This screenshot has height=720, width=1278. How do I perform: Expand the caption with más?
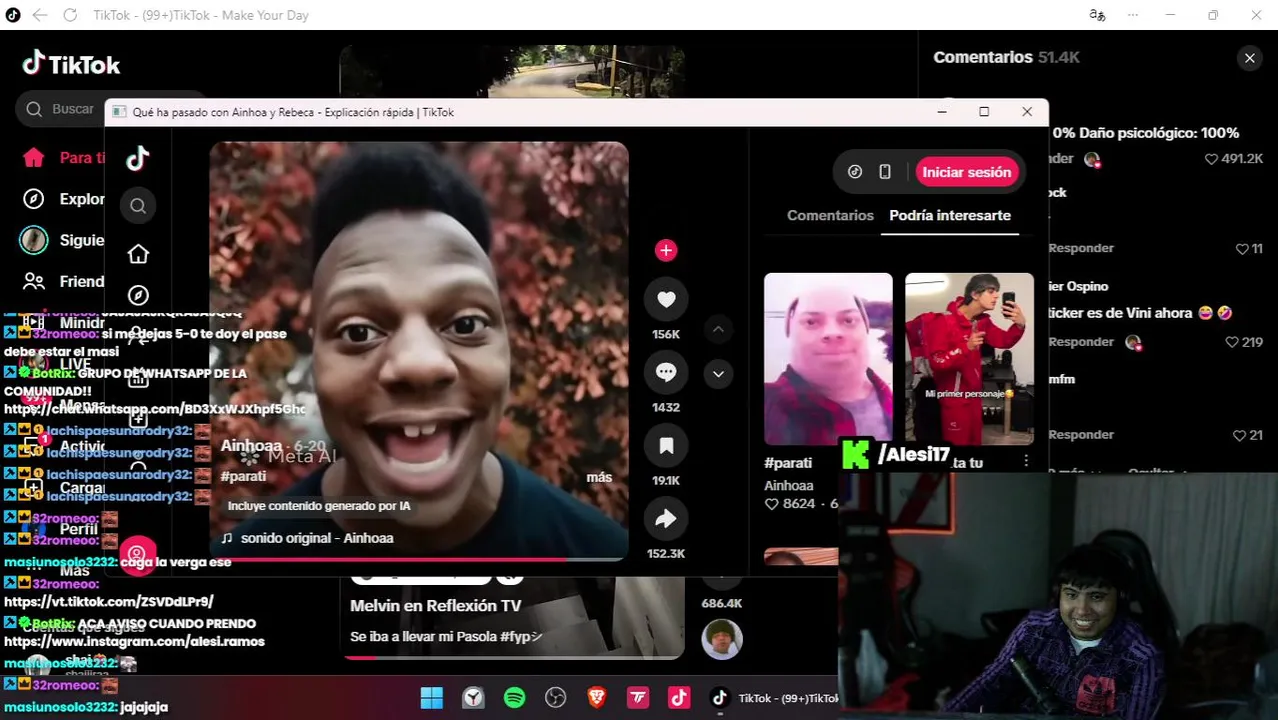599,477
